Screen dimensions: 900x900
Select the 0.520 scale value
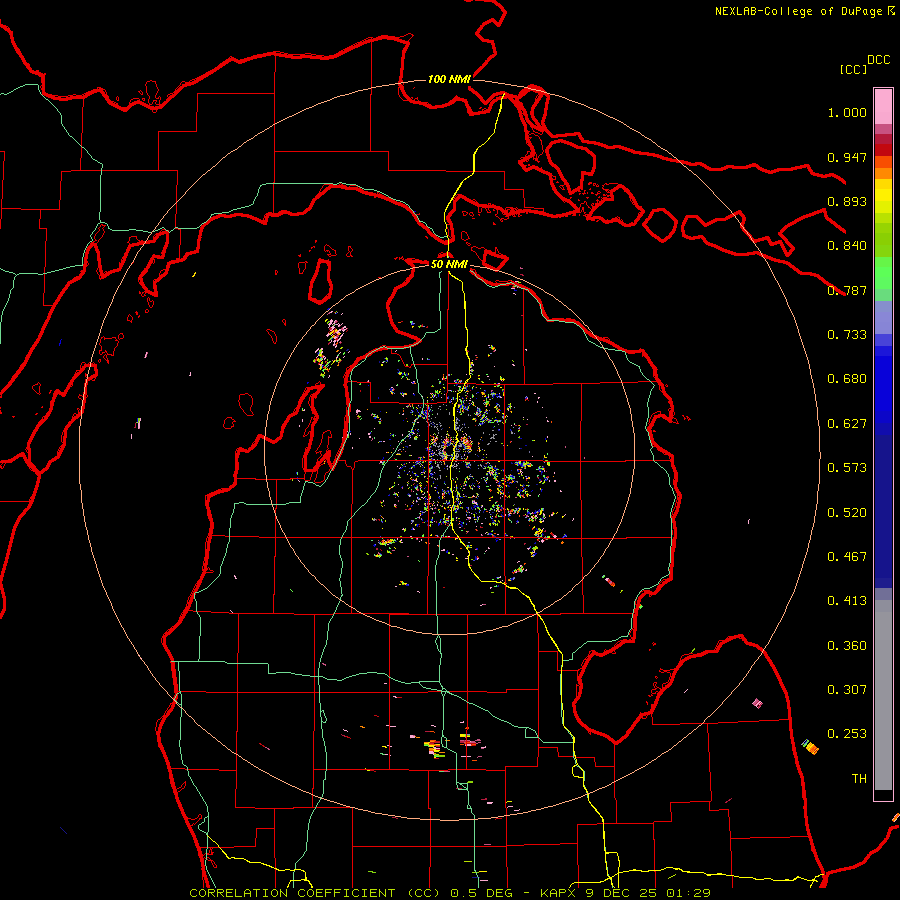coord(847,513)
